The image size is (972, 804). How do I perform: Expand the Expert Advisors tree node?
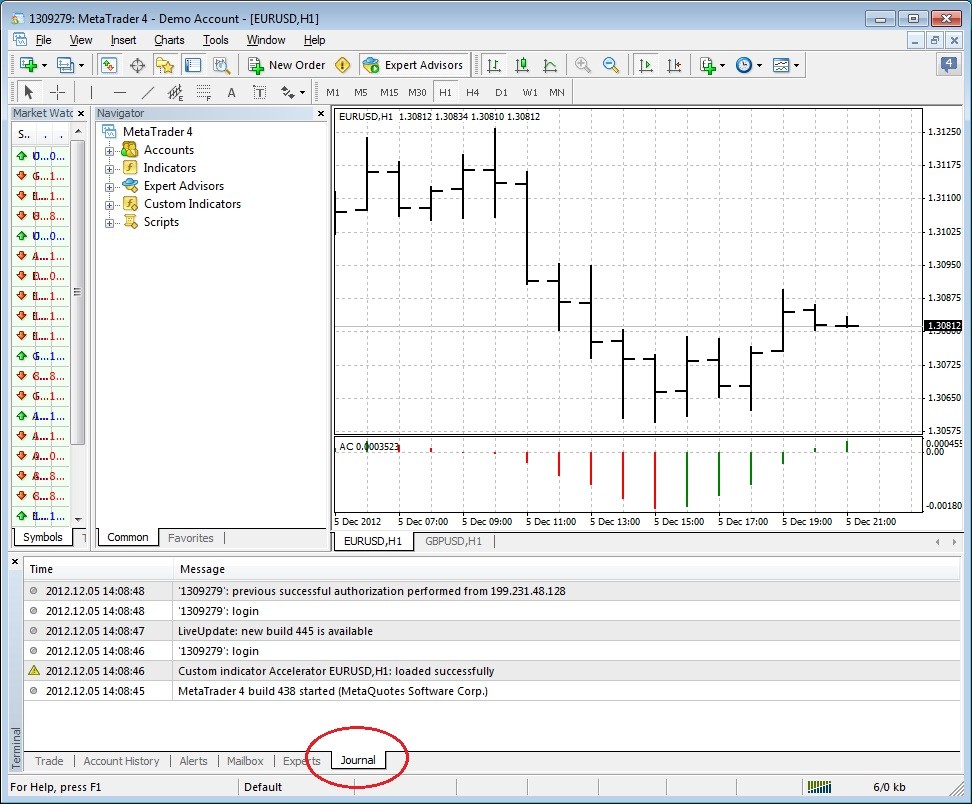coord(109,187)
